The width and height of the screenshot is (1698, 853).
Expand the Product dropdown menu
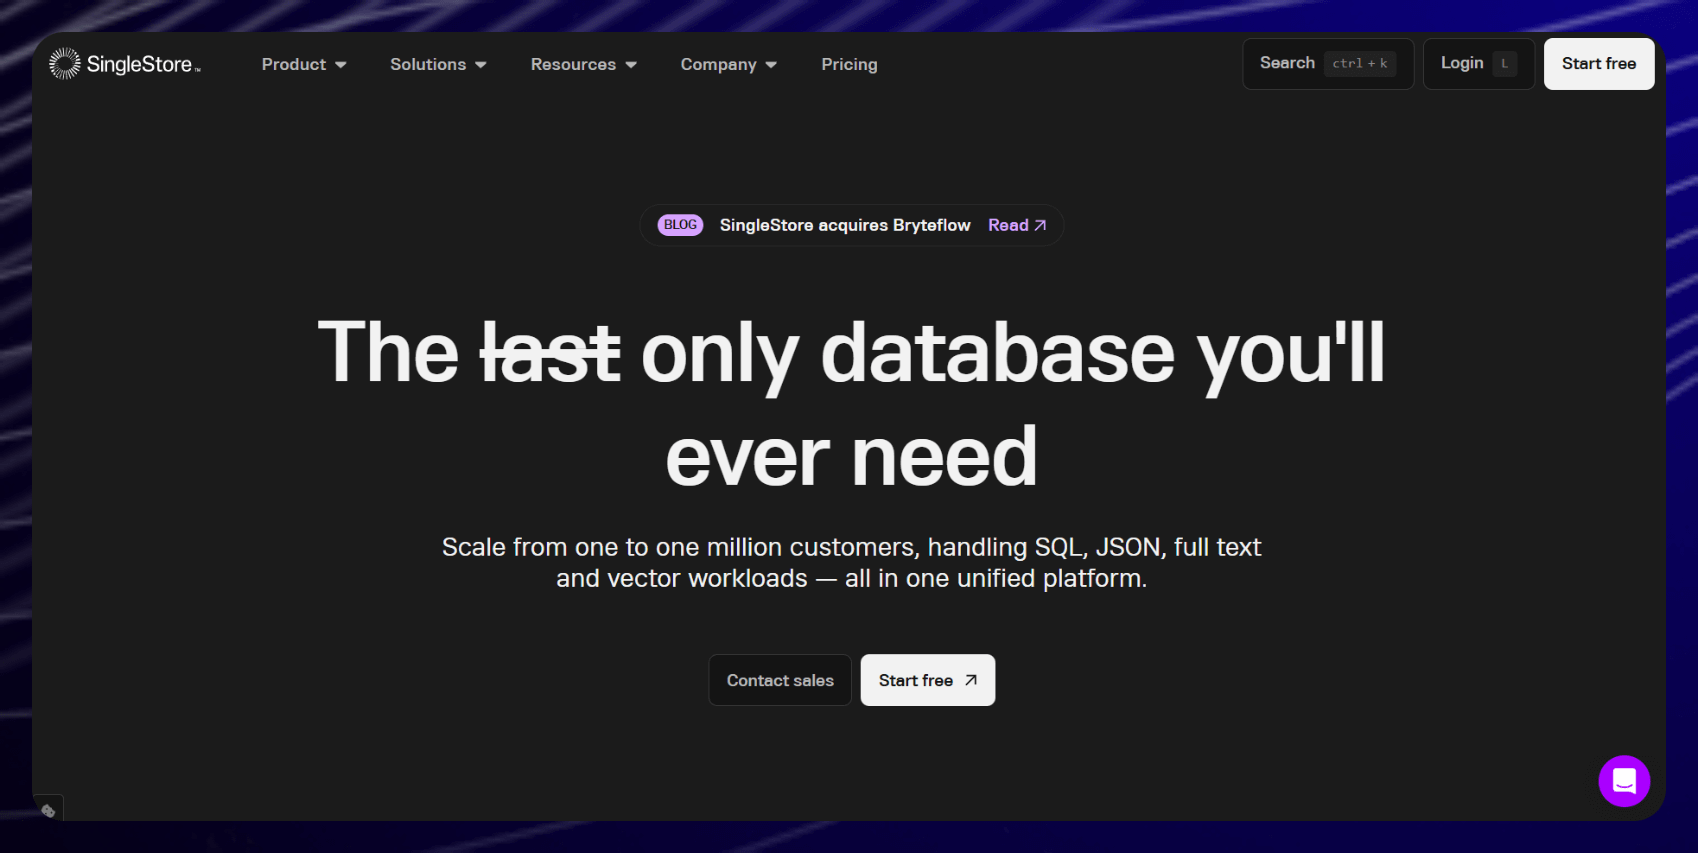point(304,64)
